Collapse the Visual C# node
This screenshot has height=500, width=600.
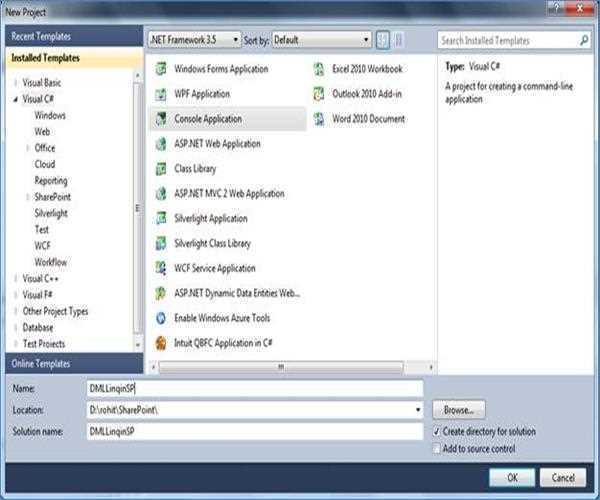(x=16, y=99)
